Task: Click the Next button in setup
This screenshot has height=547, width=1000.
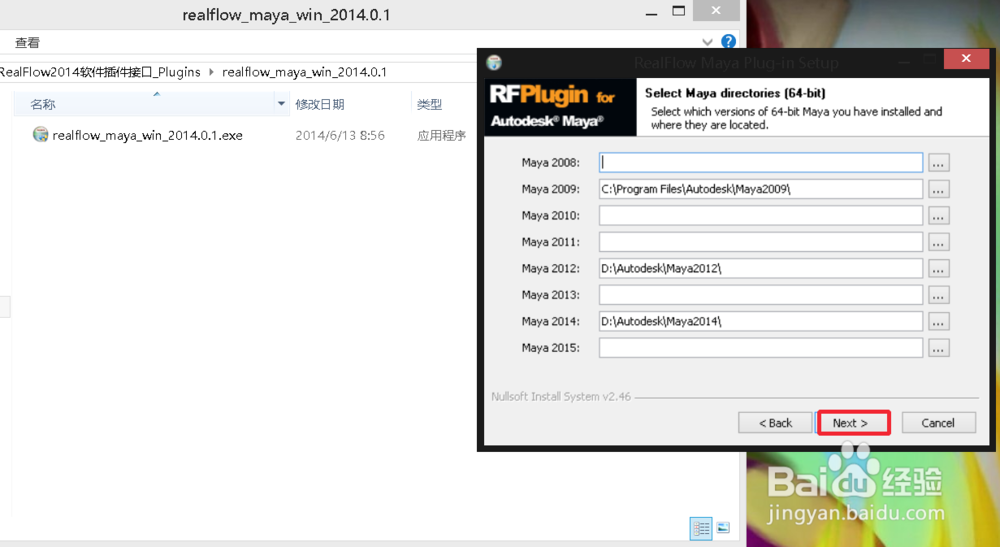Action: coord(853,423)
